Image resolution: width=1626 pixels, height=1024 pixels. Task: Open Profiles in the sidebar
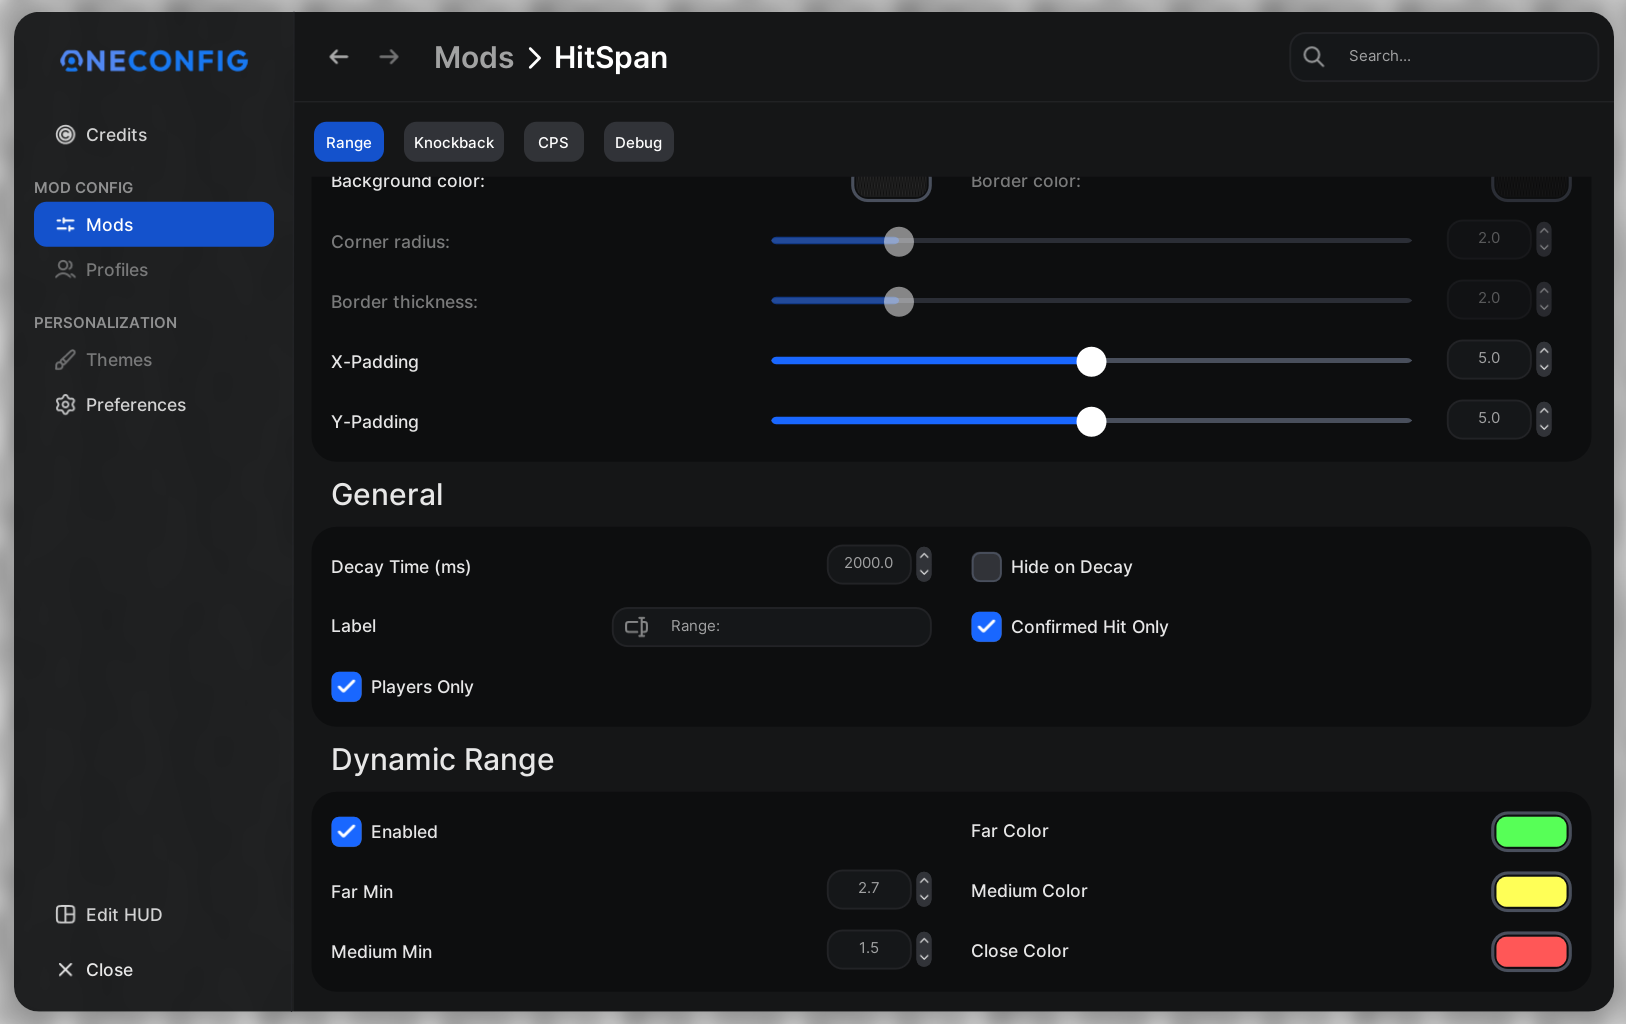[154, 270]
